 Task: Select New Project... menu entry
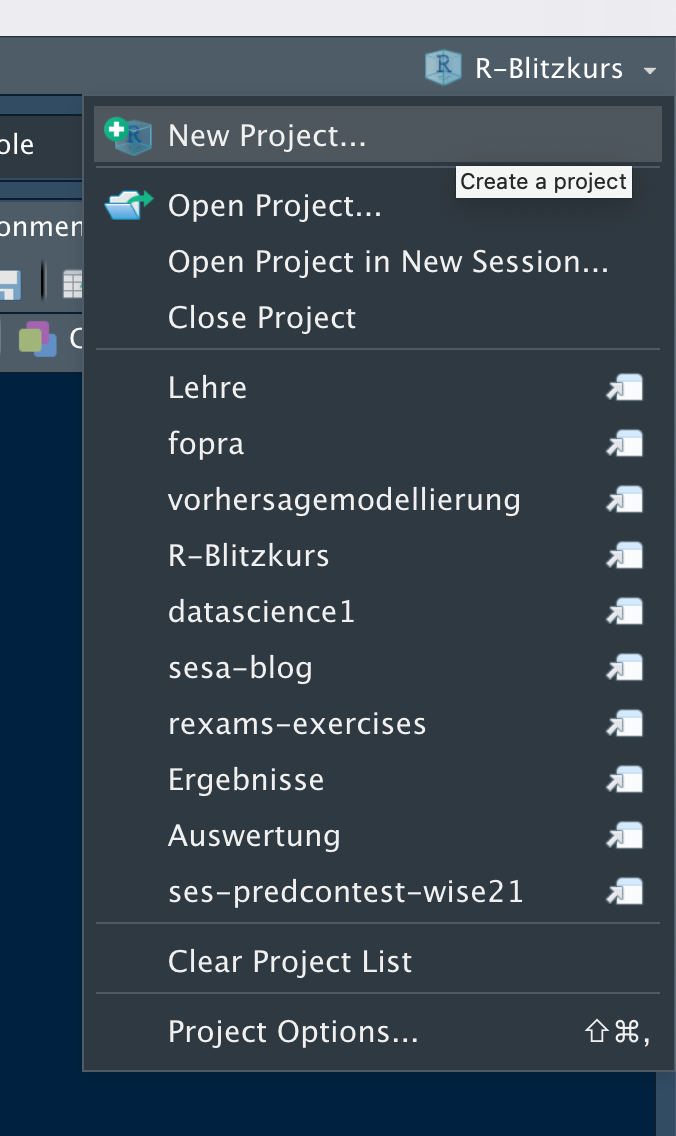coord(267,136)
